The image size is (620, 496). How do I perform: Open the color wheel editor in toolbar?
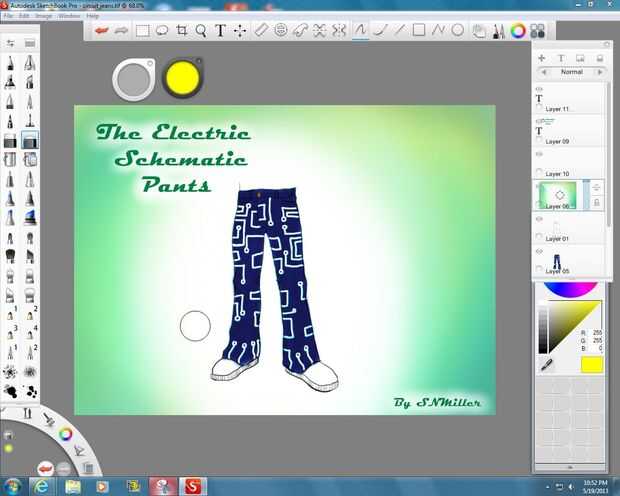click(518, 31)
